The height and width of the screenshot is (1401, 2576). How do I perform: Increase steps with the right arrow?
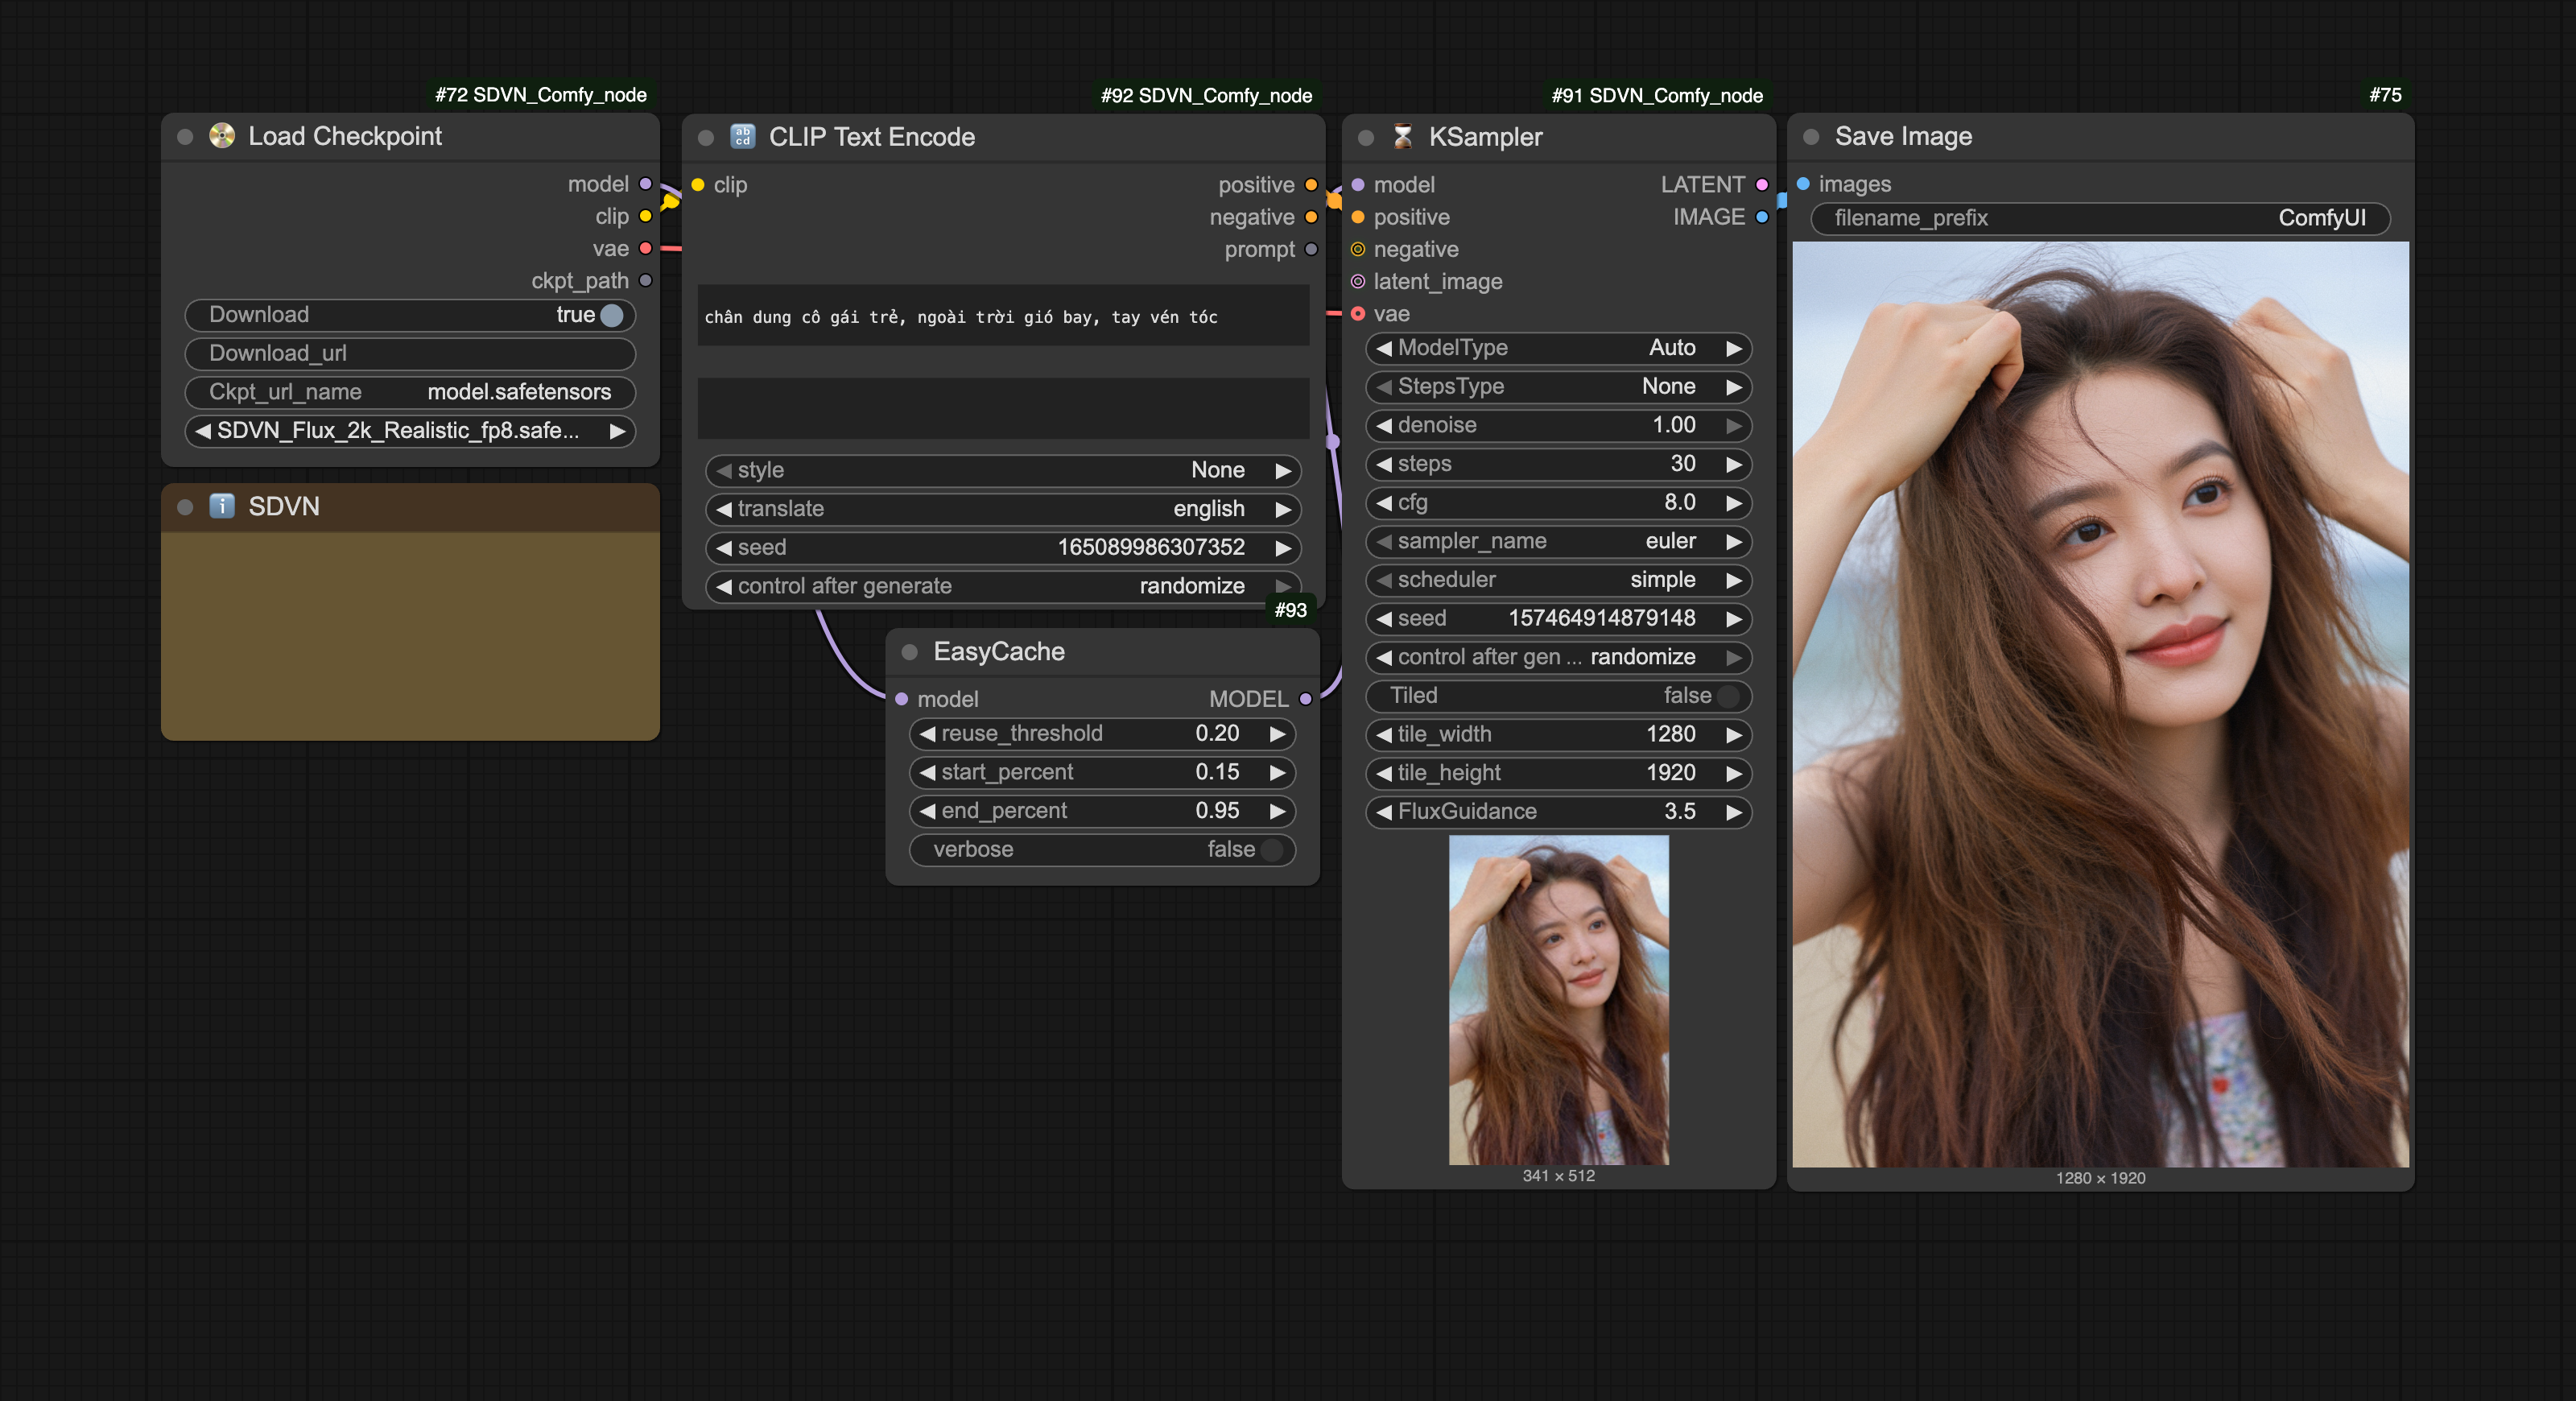coord(1734,464)
